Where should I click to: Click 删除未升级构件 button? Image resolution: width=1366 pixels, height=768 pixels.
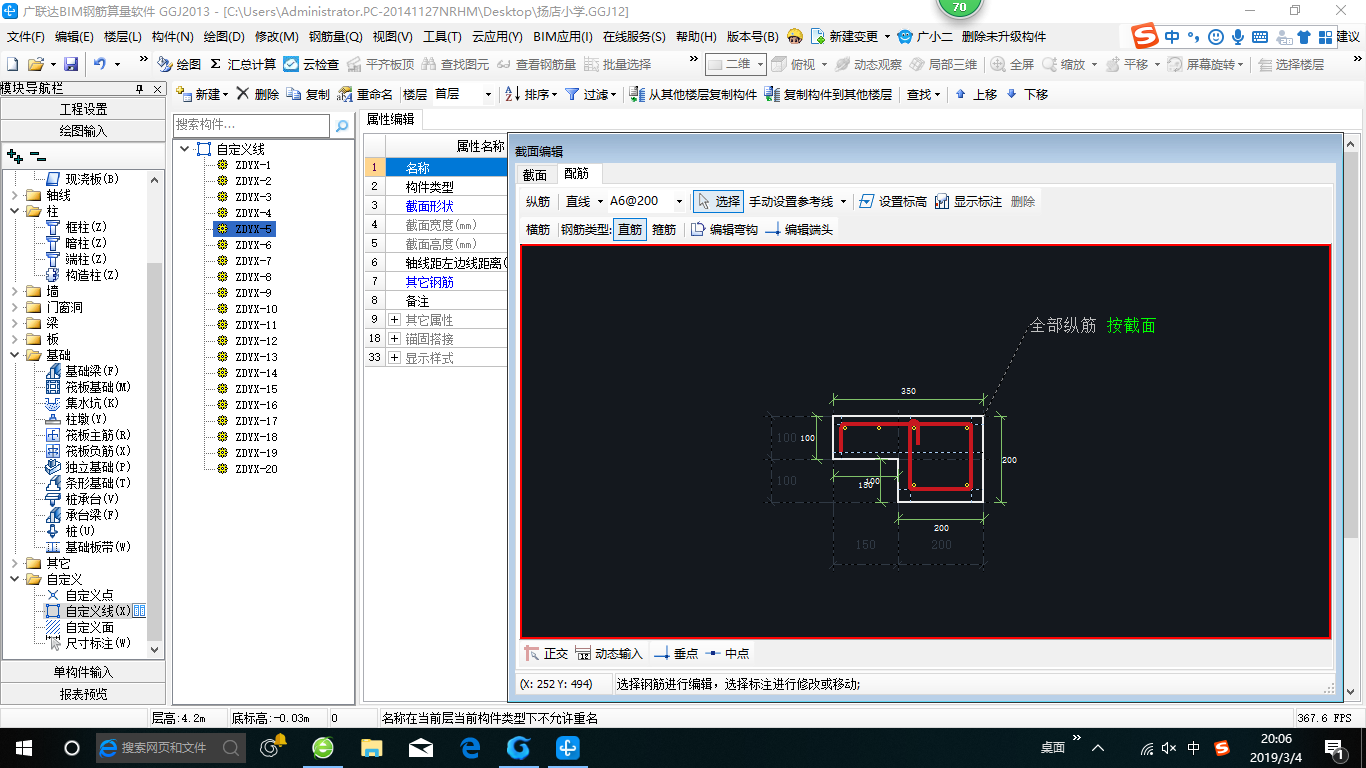click(x=1004, y=36)
